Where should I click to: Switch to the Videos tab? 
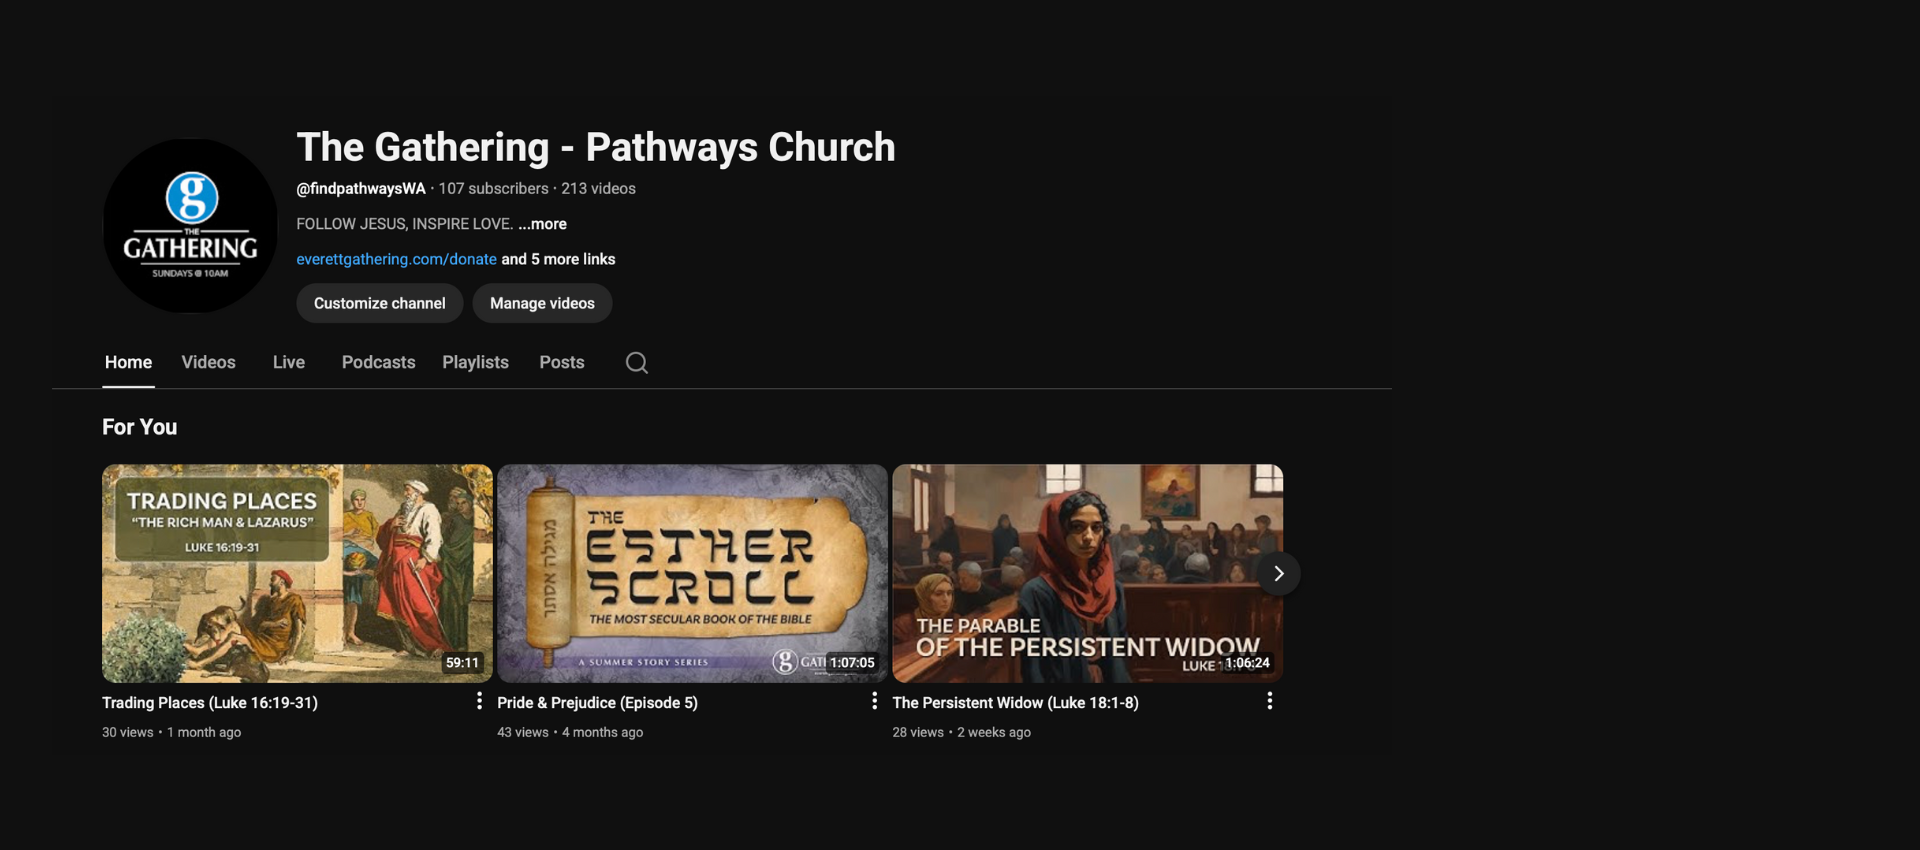click(x=208, y=362)
